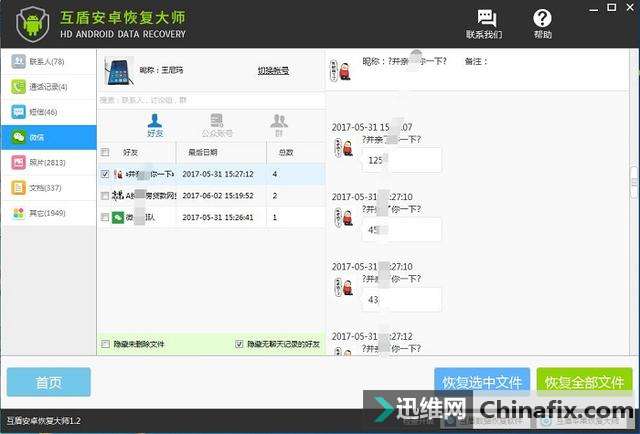Select the 微信 WeChat sidebar item
Image resolution: width=640 pixels, height=434 pixels.
[x=48, y=137]
